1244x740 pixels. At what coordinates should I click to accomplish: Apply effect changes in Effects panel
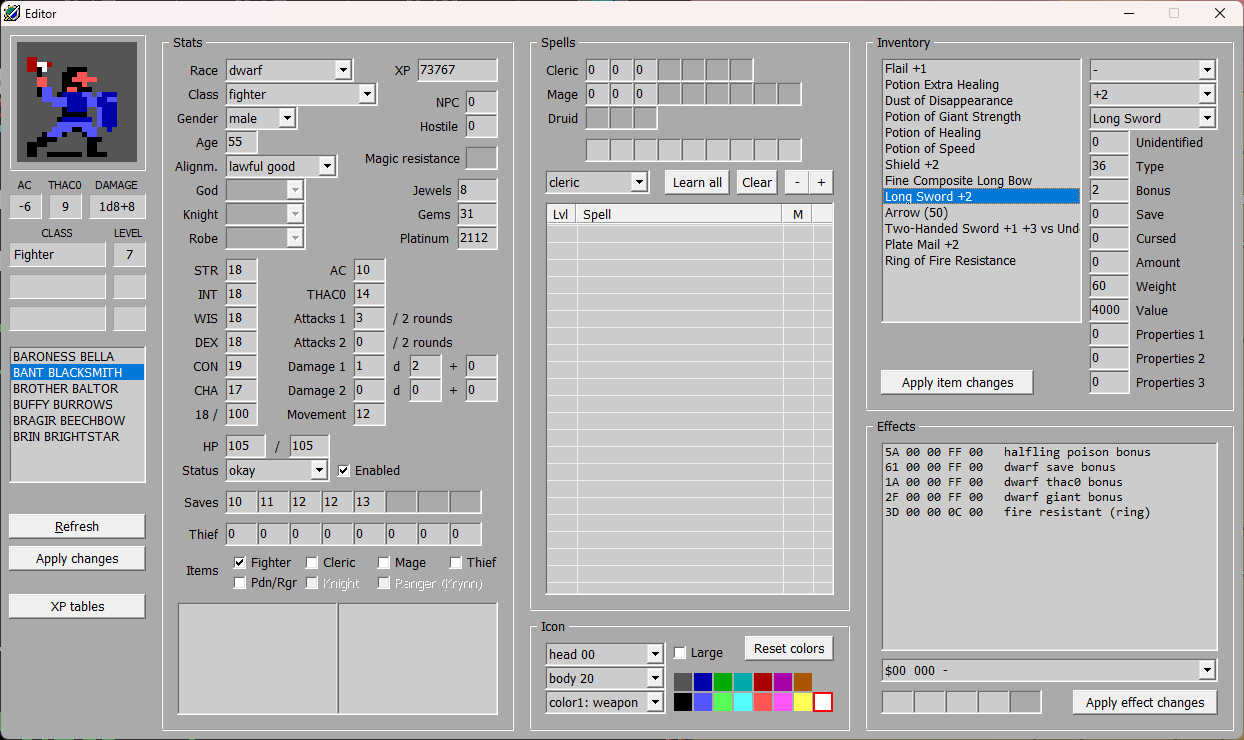pos(1144,702)
